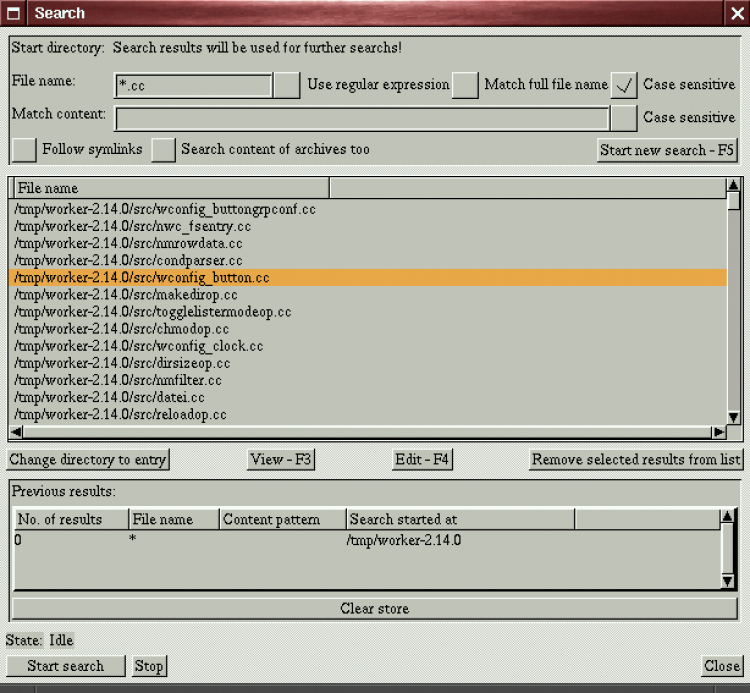Select dirsizeop.cc result row
Screen dimensions: 750x693
click(367, 363)
